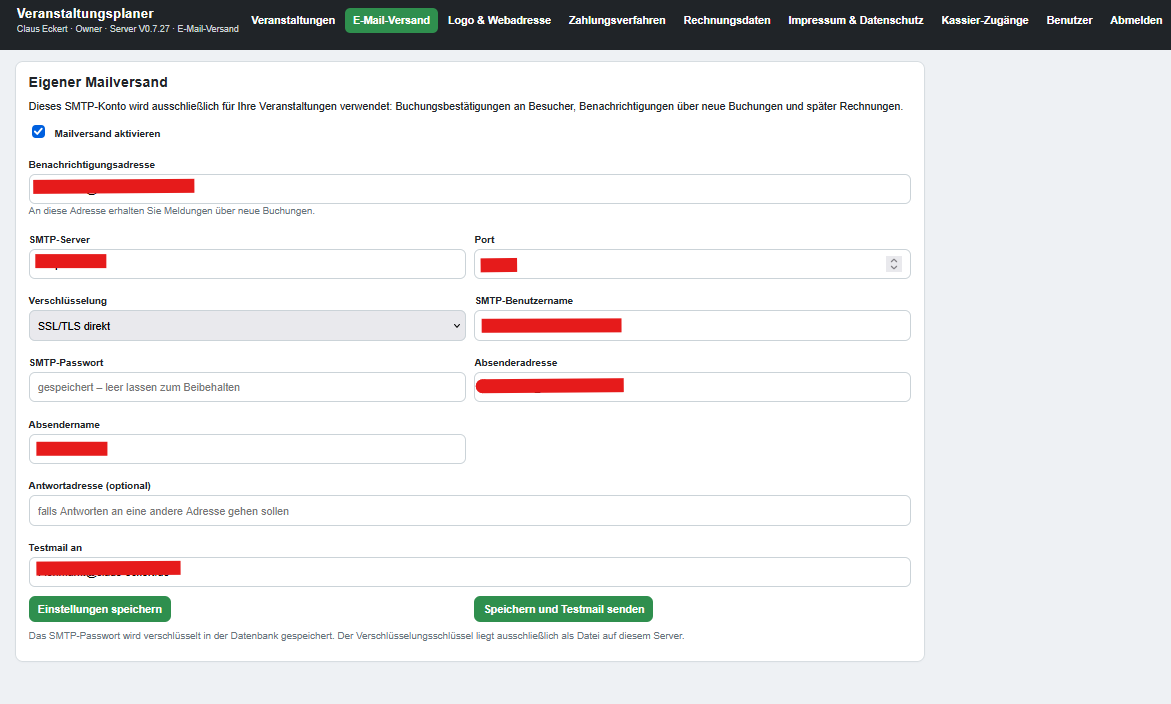Open Kassier-Zugänge page
1171x704 pixels.
(x=984, y=20)
